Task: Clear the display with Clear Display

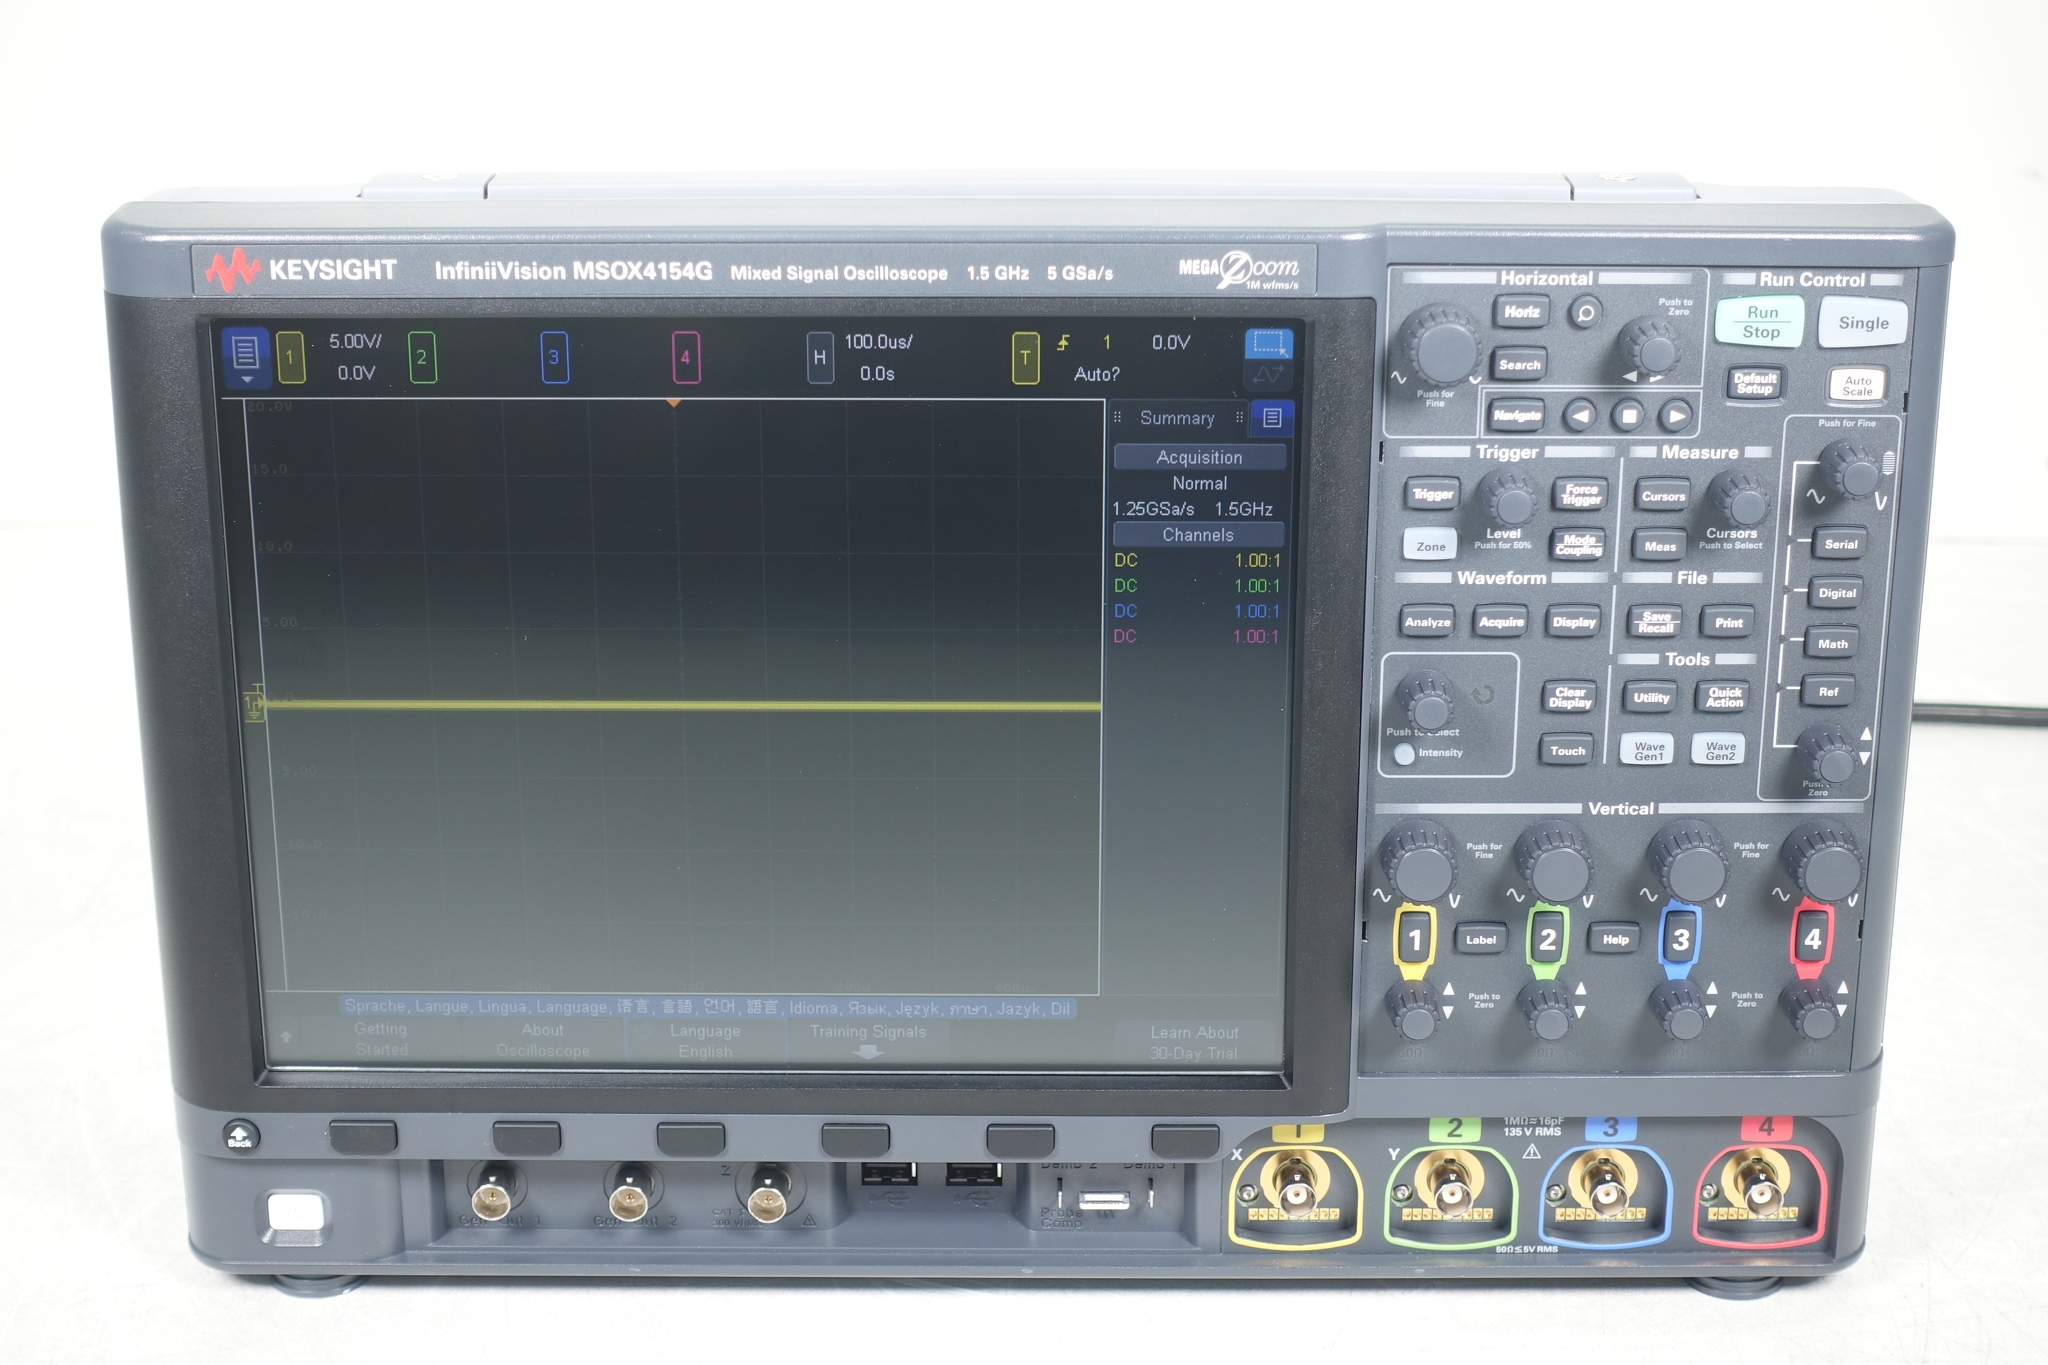Action: click(x=1569, y=698)
